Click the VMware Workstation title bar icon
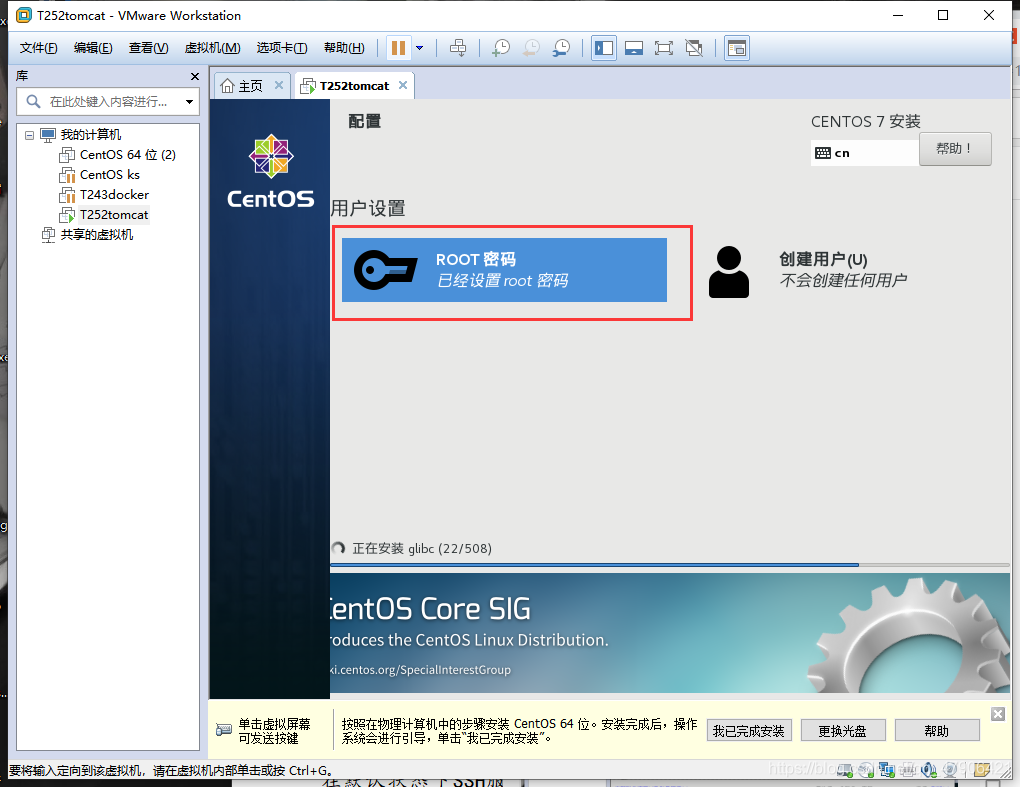 point(23,15)
